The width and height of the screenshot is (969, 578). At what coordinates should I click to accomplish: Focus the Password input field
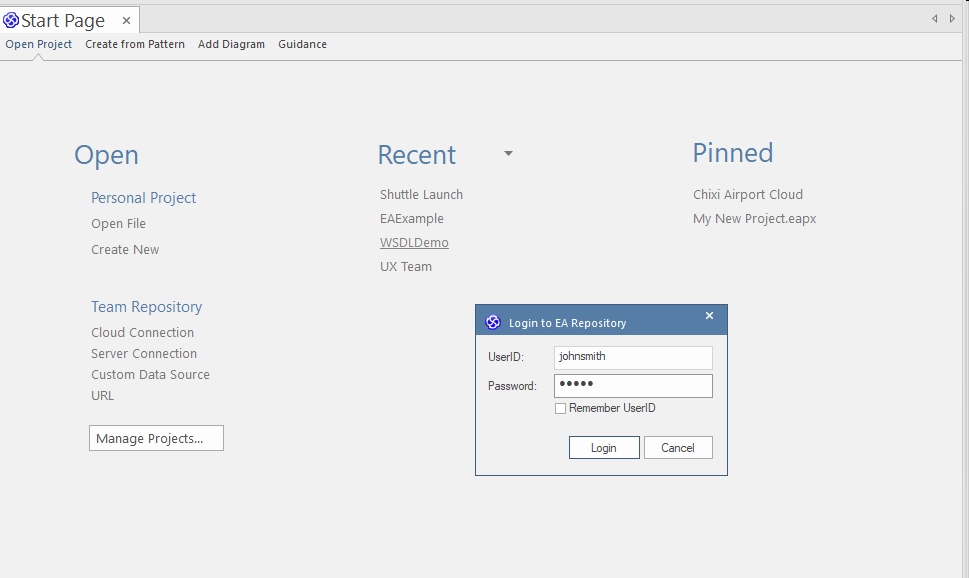click(x=632, y=386)
